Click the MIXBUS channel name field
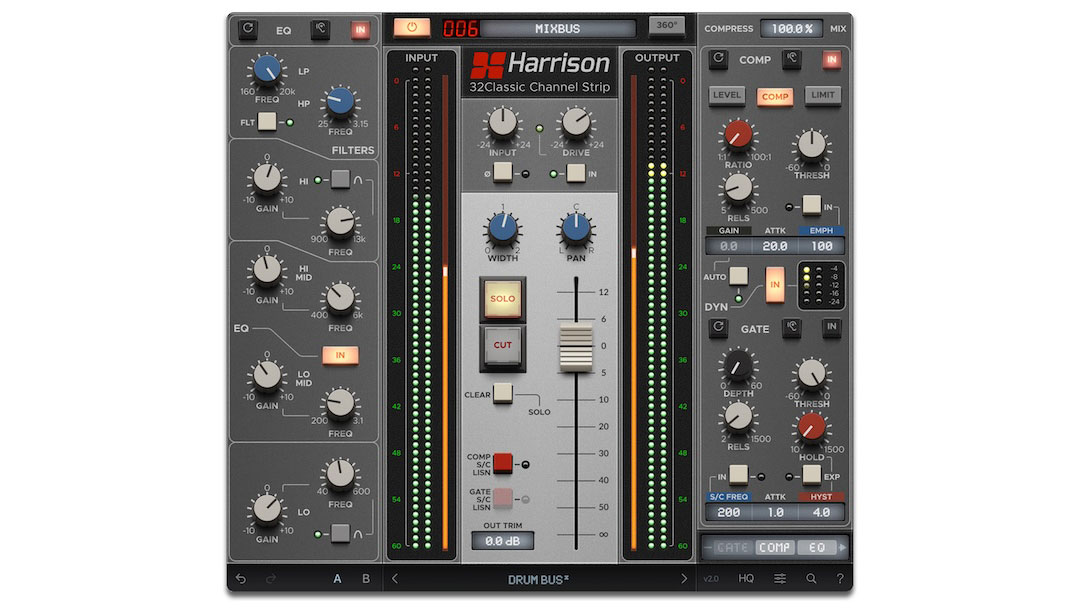Screen dimensions: 1080x608 (557, 28)
